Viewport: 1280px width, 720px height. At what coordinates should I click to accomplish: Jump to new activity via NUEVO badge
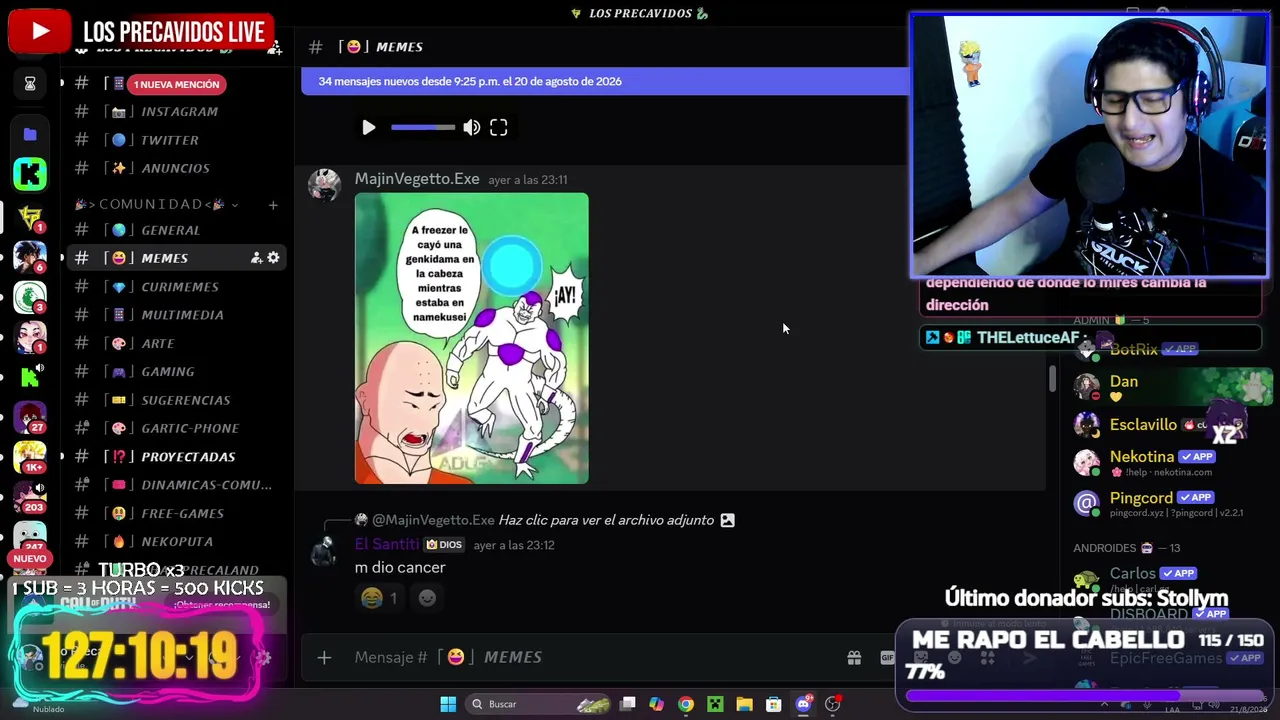tap(30, 559)
